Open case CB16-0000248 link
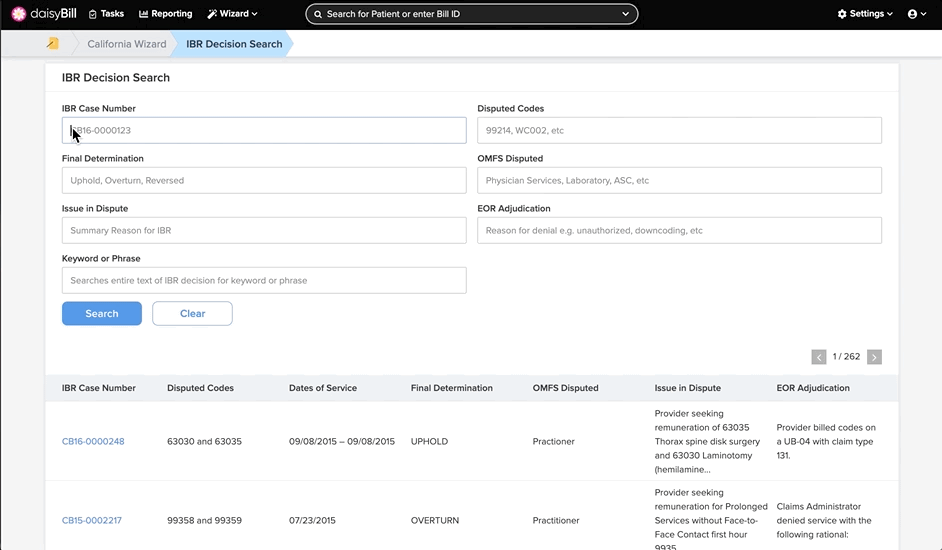 coord(93,441)
